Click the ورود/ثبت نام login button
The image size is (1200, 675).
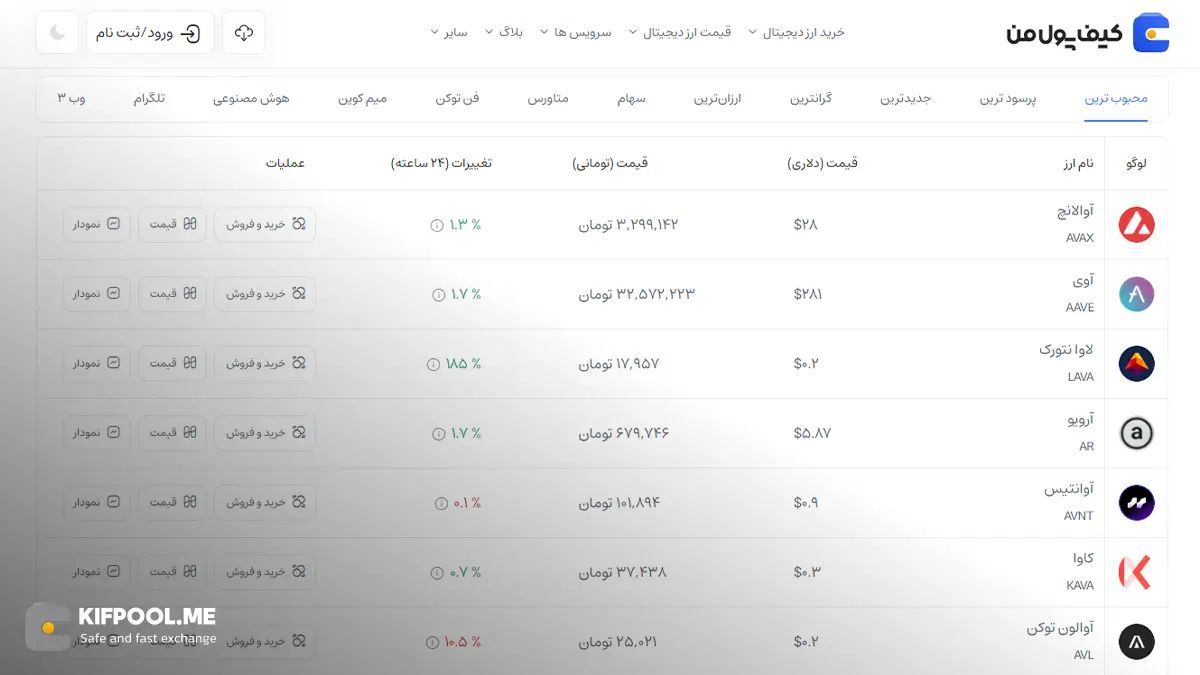tap(150, 33)
